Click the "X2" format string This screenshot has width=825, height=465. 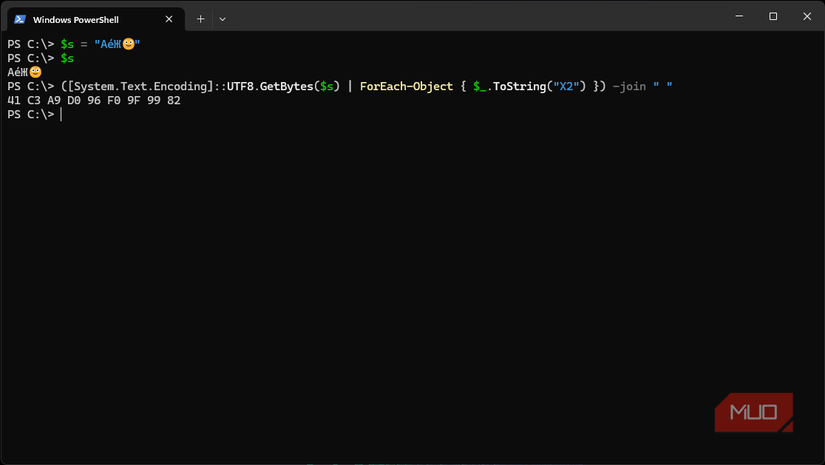566,86
